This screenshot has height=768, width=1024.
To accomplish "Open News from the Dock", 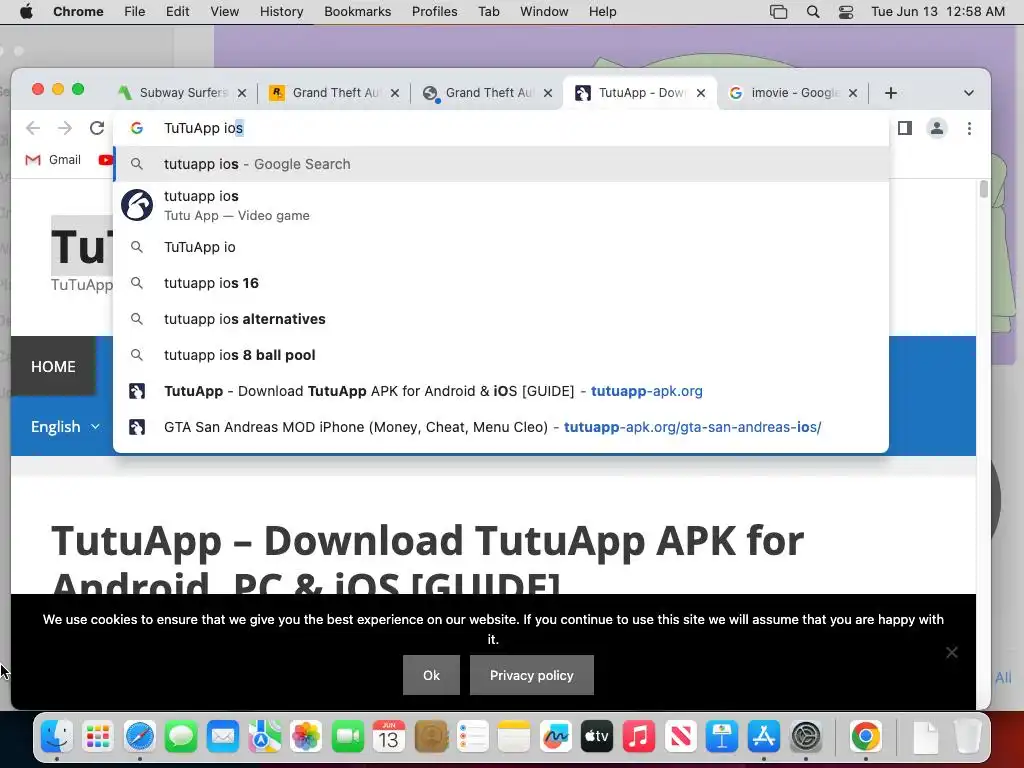I will click(x=680, y=737).
